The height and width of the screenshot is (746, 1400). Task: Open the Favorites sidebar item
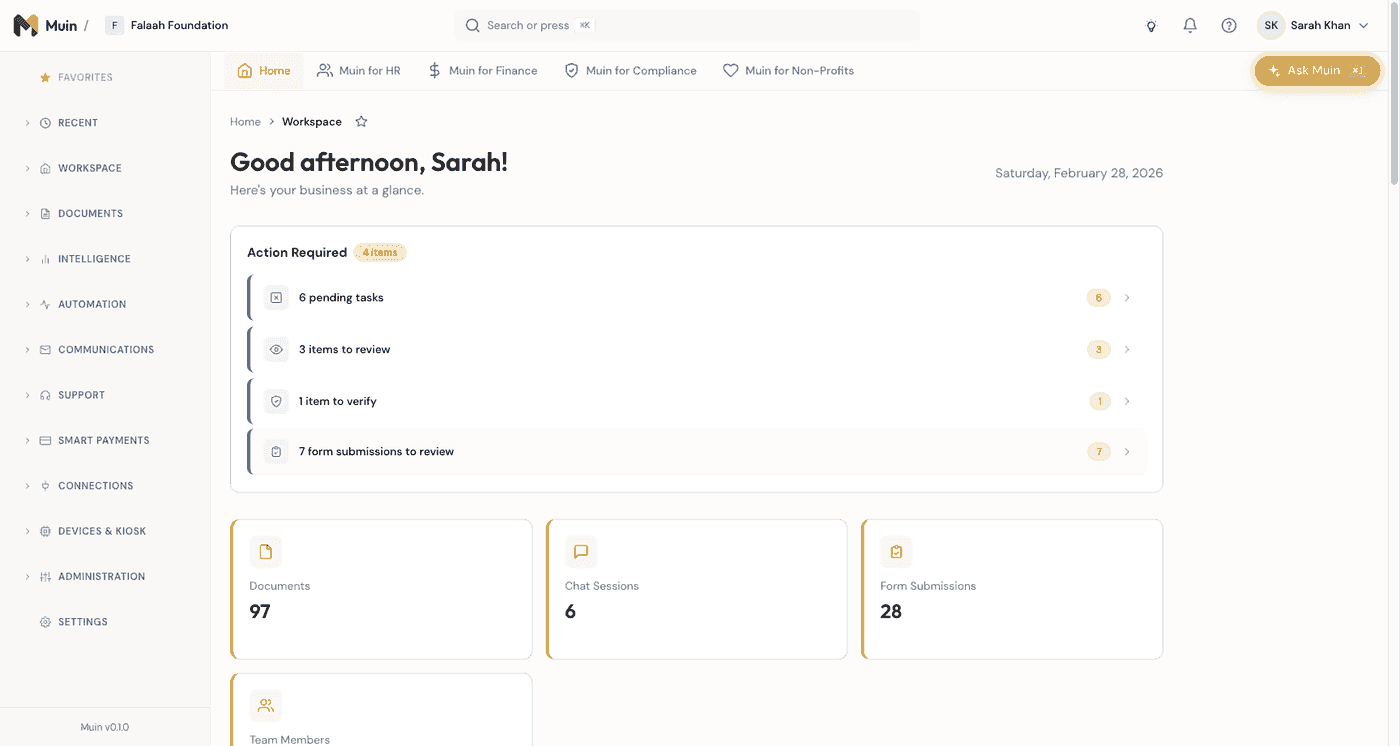pyautogui.click(x=76, y=78)
